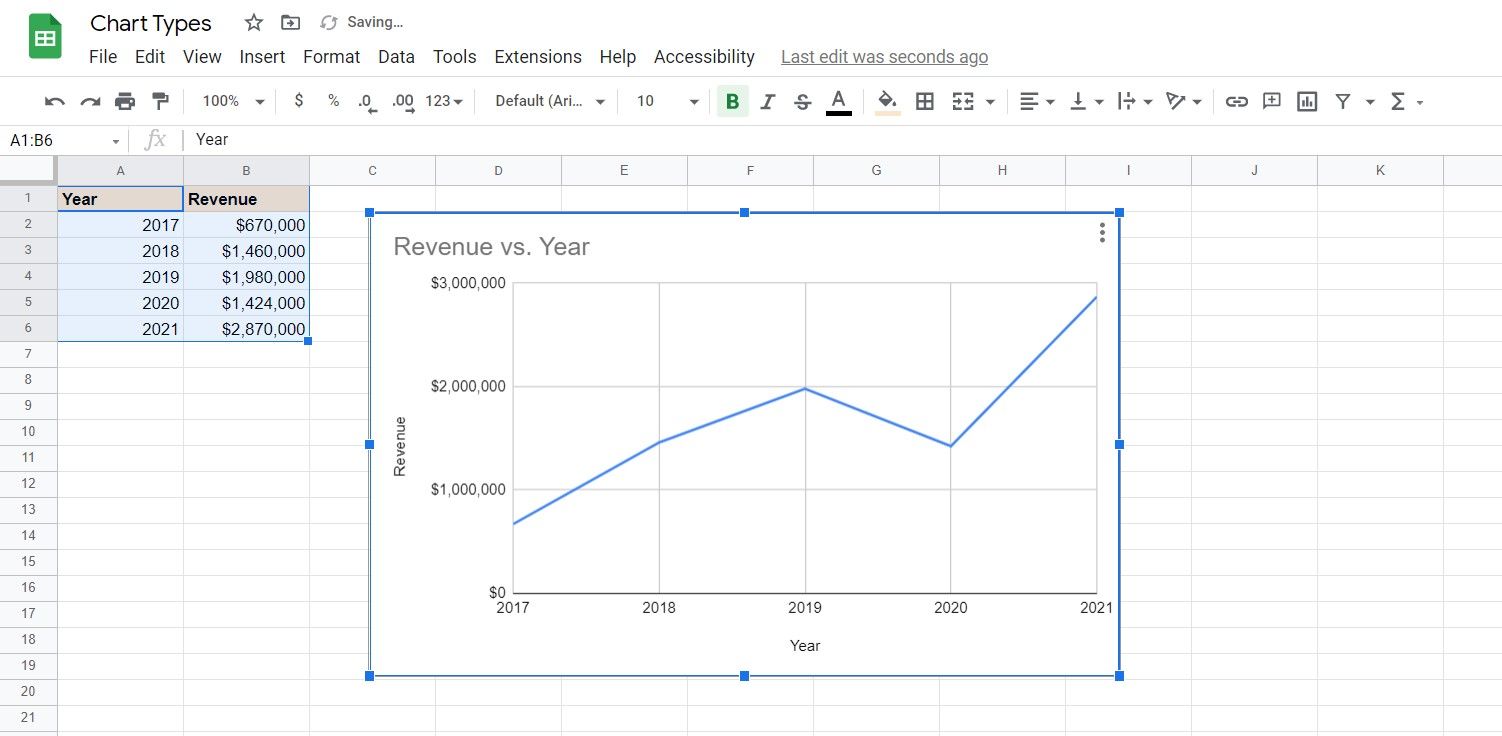Click the insert chart icon
The image size is (1502, 736).
coord(1306,101)
